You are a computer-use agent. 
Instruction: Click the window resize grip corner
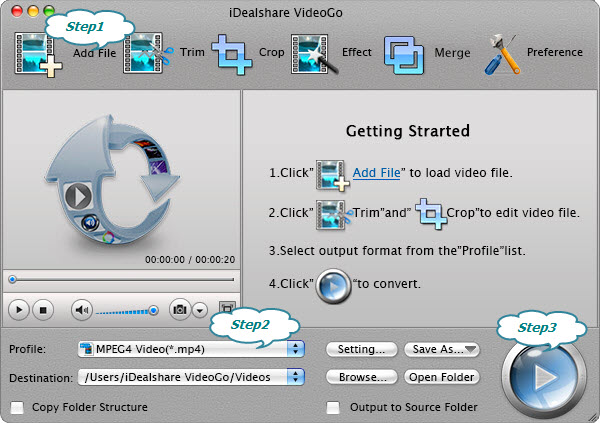coord(593,416)
